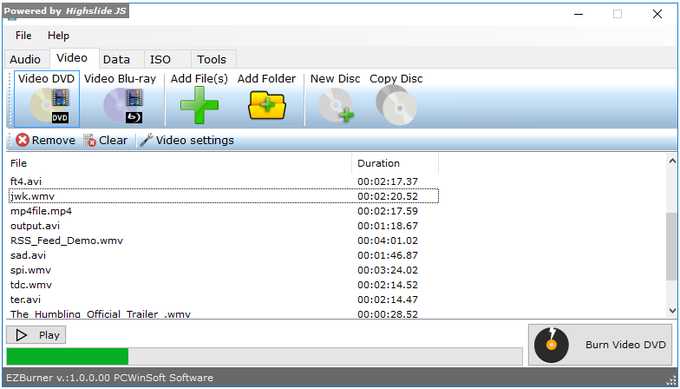680x389 pixels.
Task: Remove the selected file with the red X
Action: pyautogui.click(x=46, y=140)
